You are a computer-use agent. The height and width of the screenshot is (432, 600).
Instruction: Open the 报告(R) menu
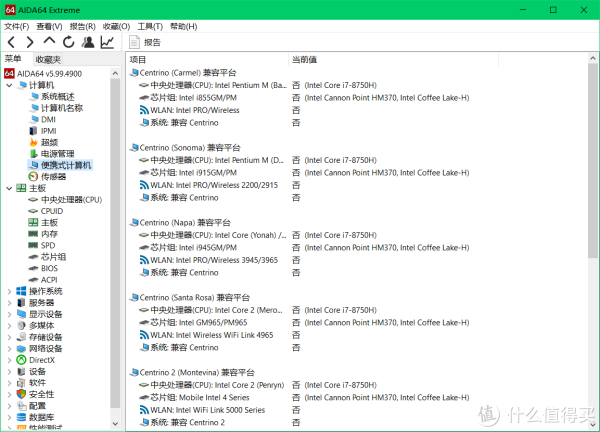point(82,26)
